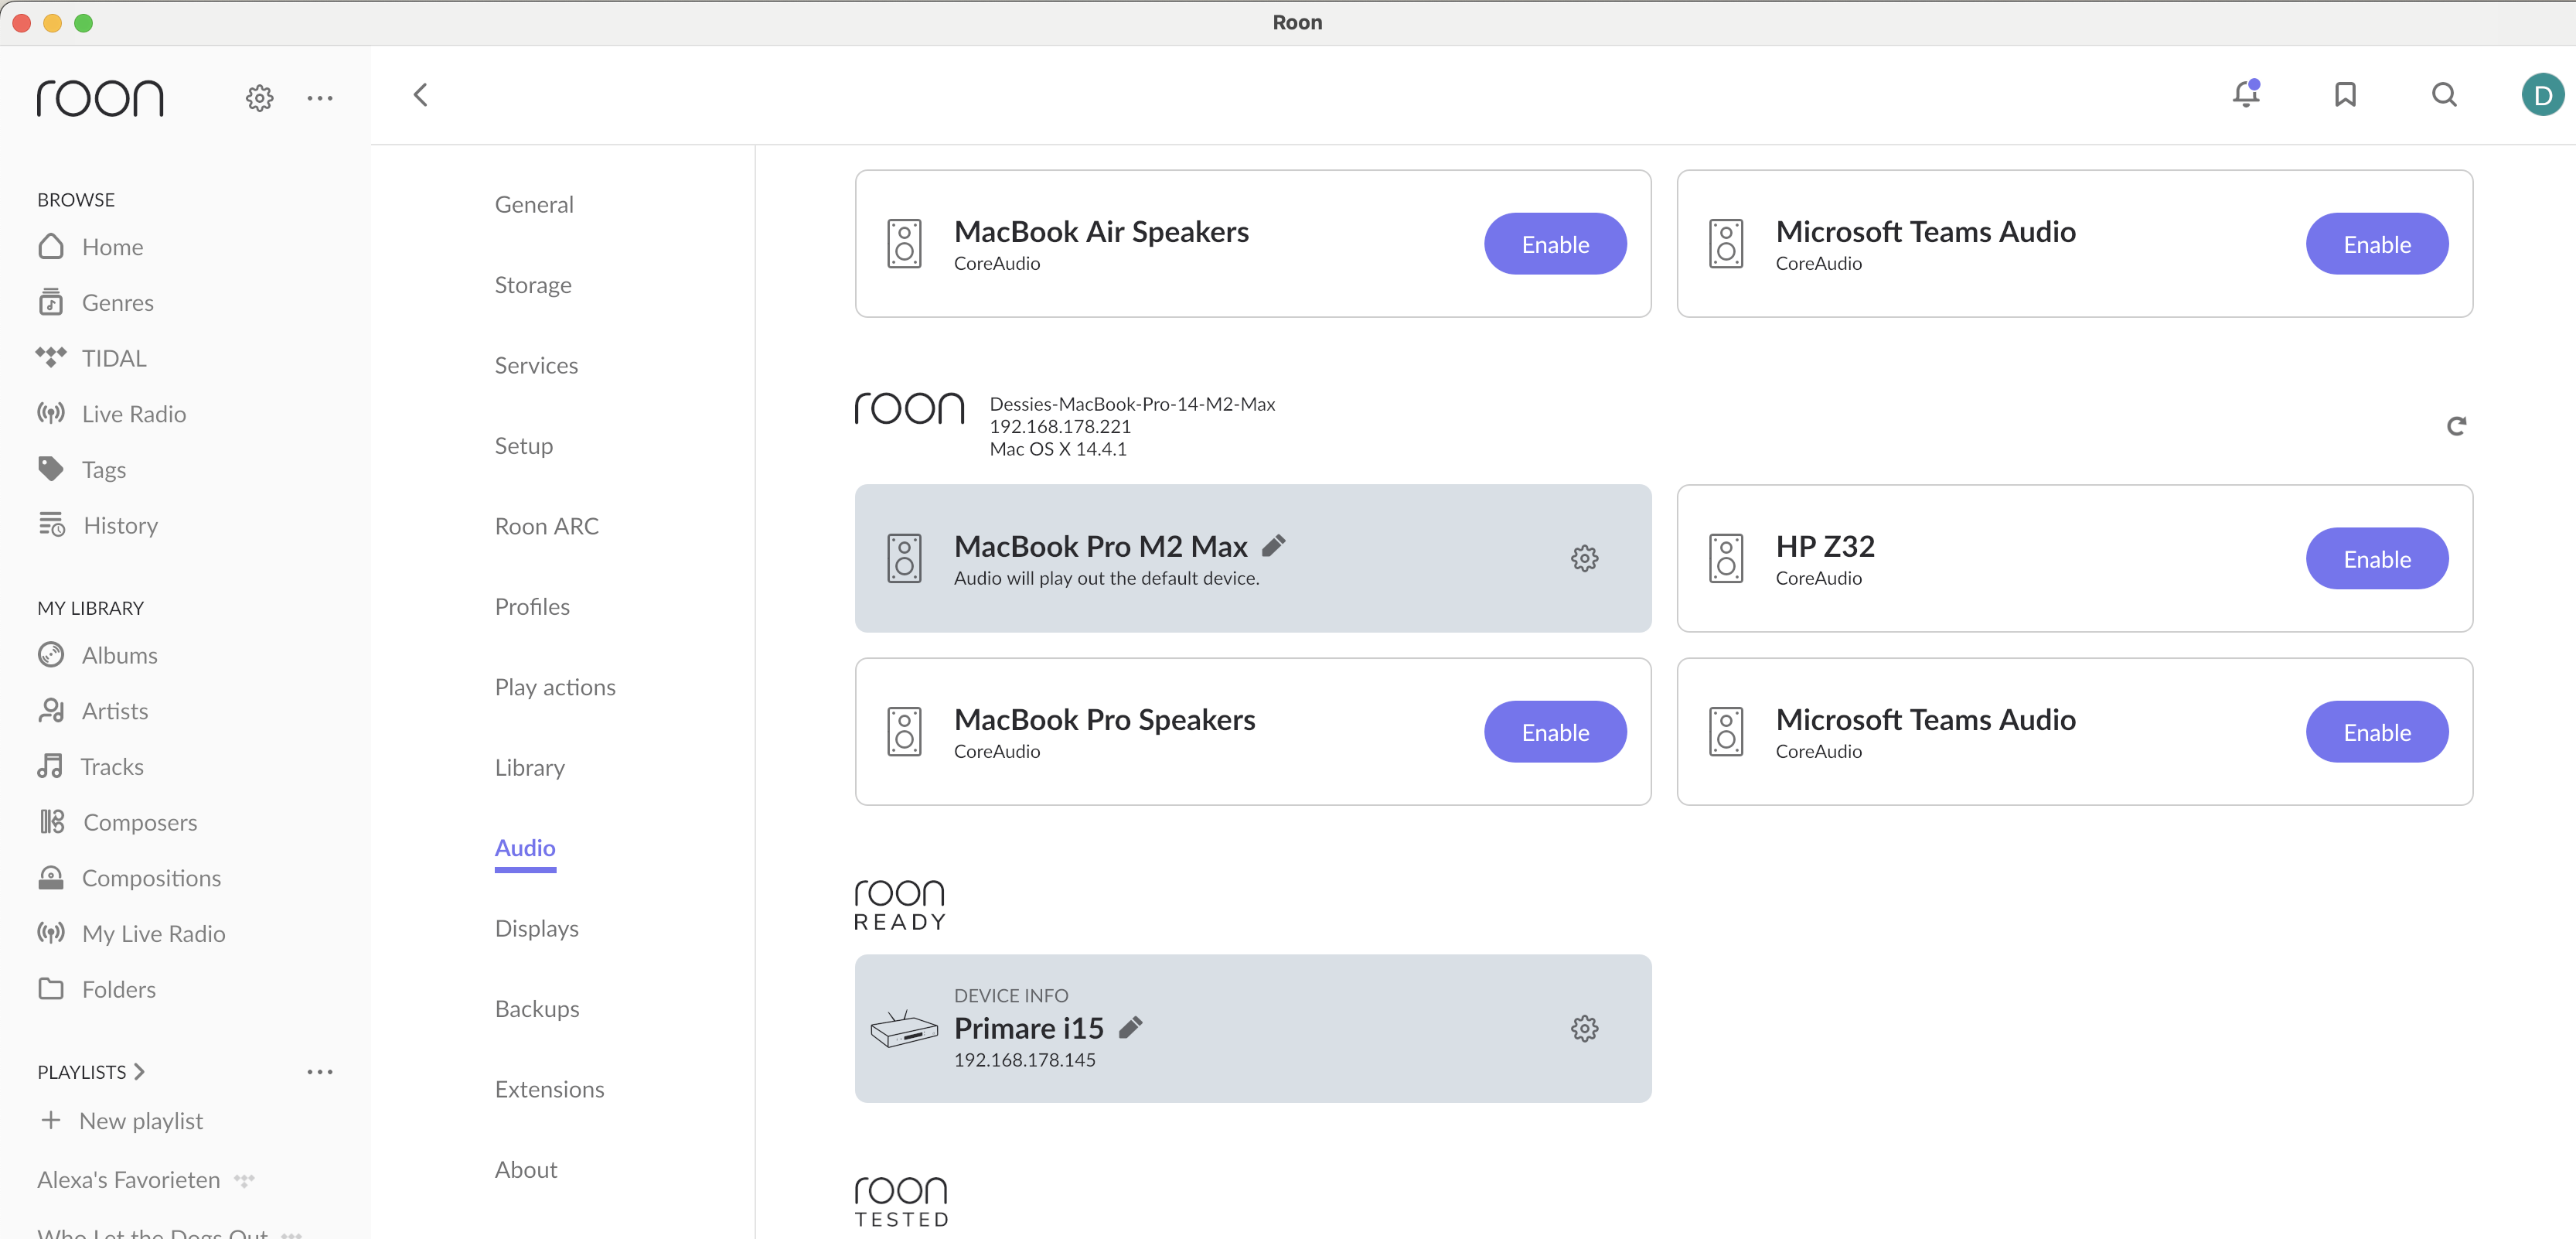Enable lower Microsoft Teams Audio device

(2377, 732)
